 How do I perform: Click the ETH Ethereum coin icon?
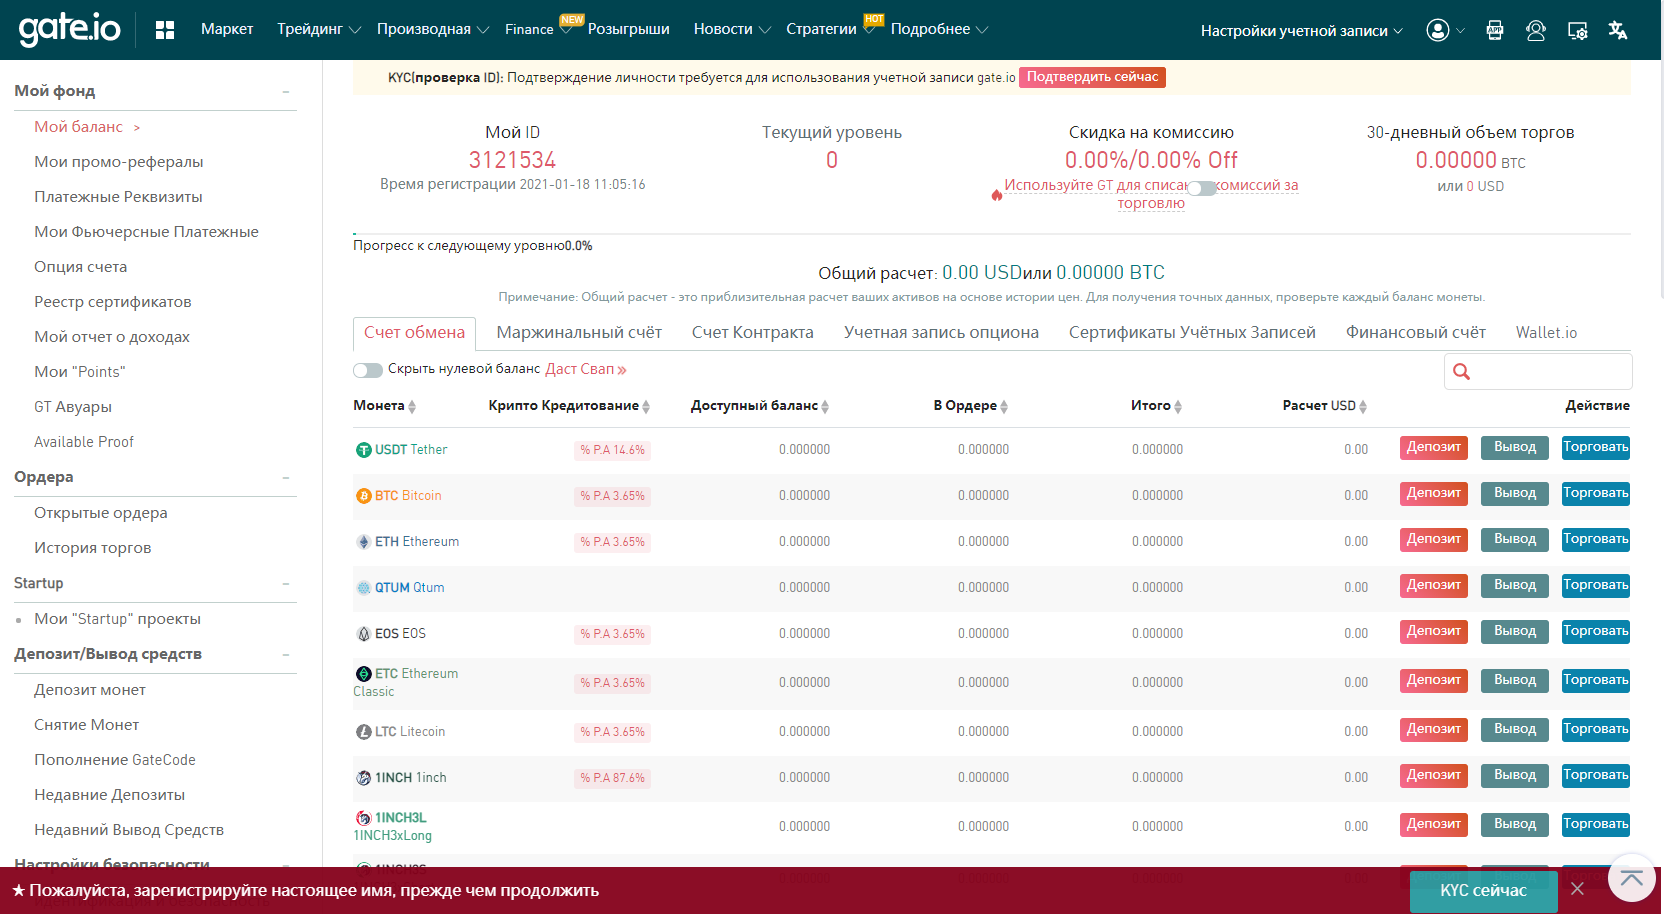point(364,542)
